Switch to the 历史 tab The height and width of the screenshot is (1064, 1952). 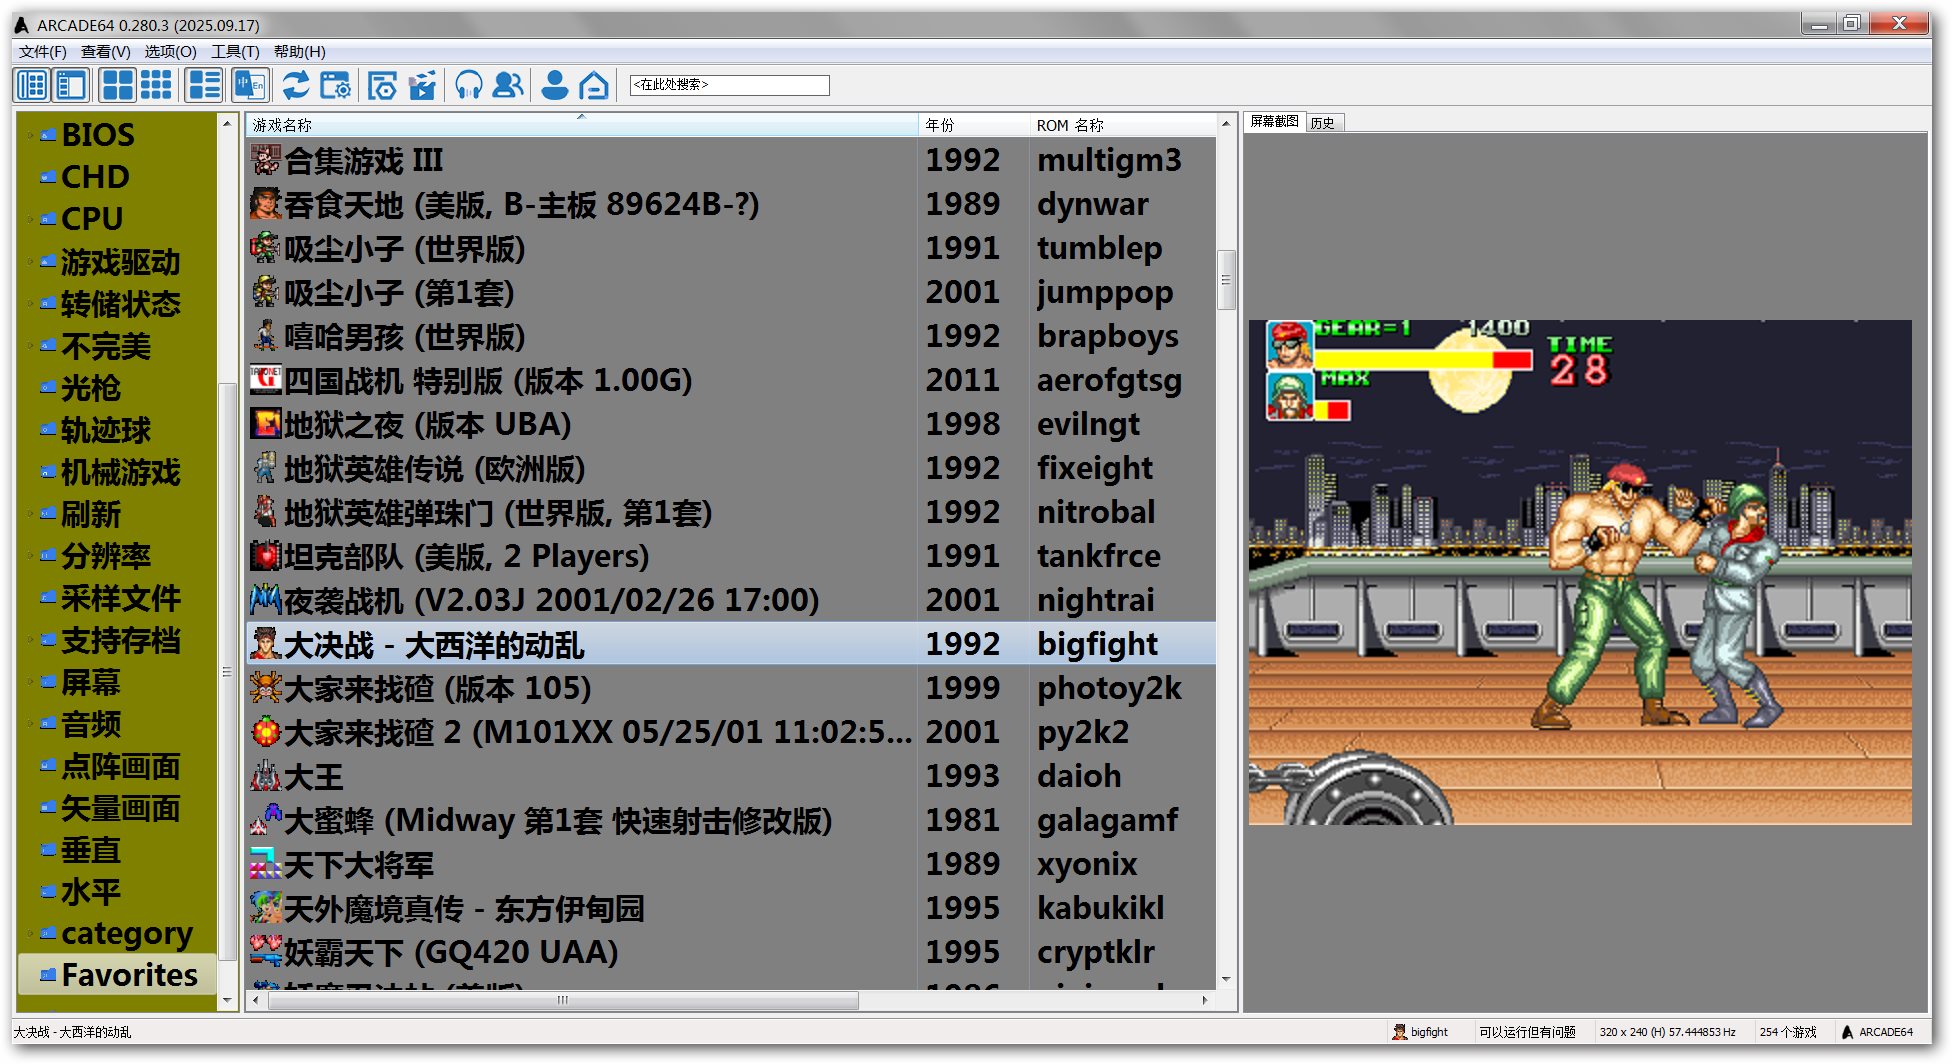(x=1323, y=123)
